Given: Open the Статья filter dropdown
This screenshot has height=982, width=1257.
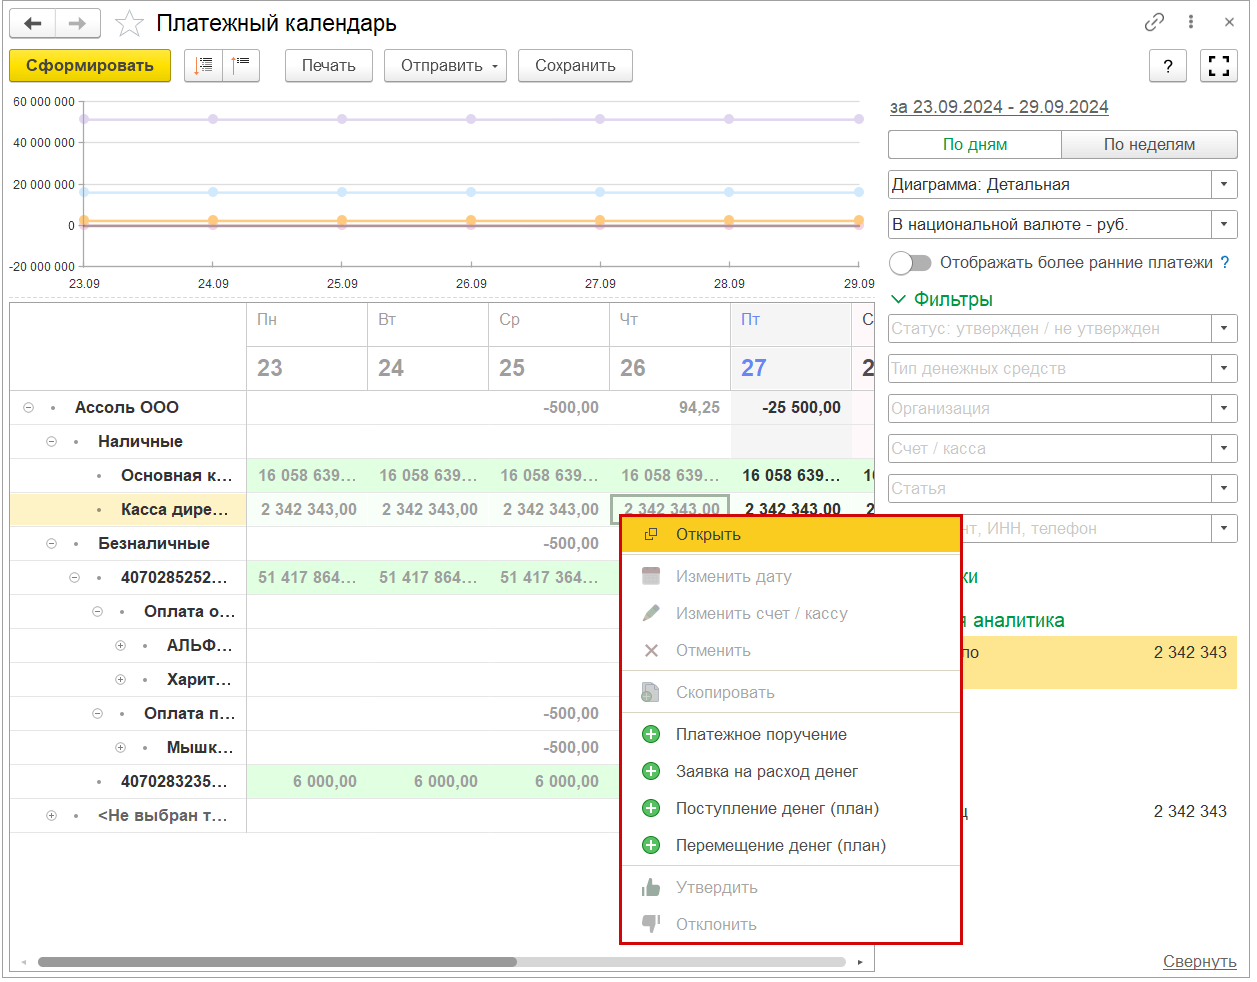Looking at the screenshot, I should click(1224, 488).
